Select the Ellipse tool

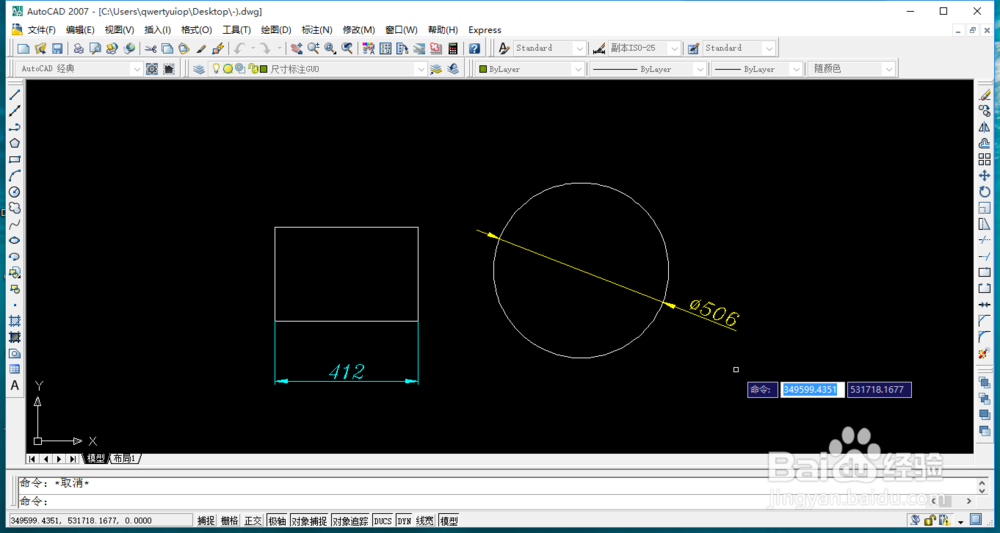point(15,240)
